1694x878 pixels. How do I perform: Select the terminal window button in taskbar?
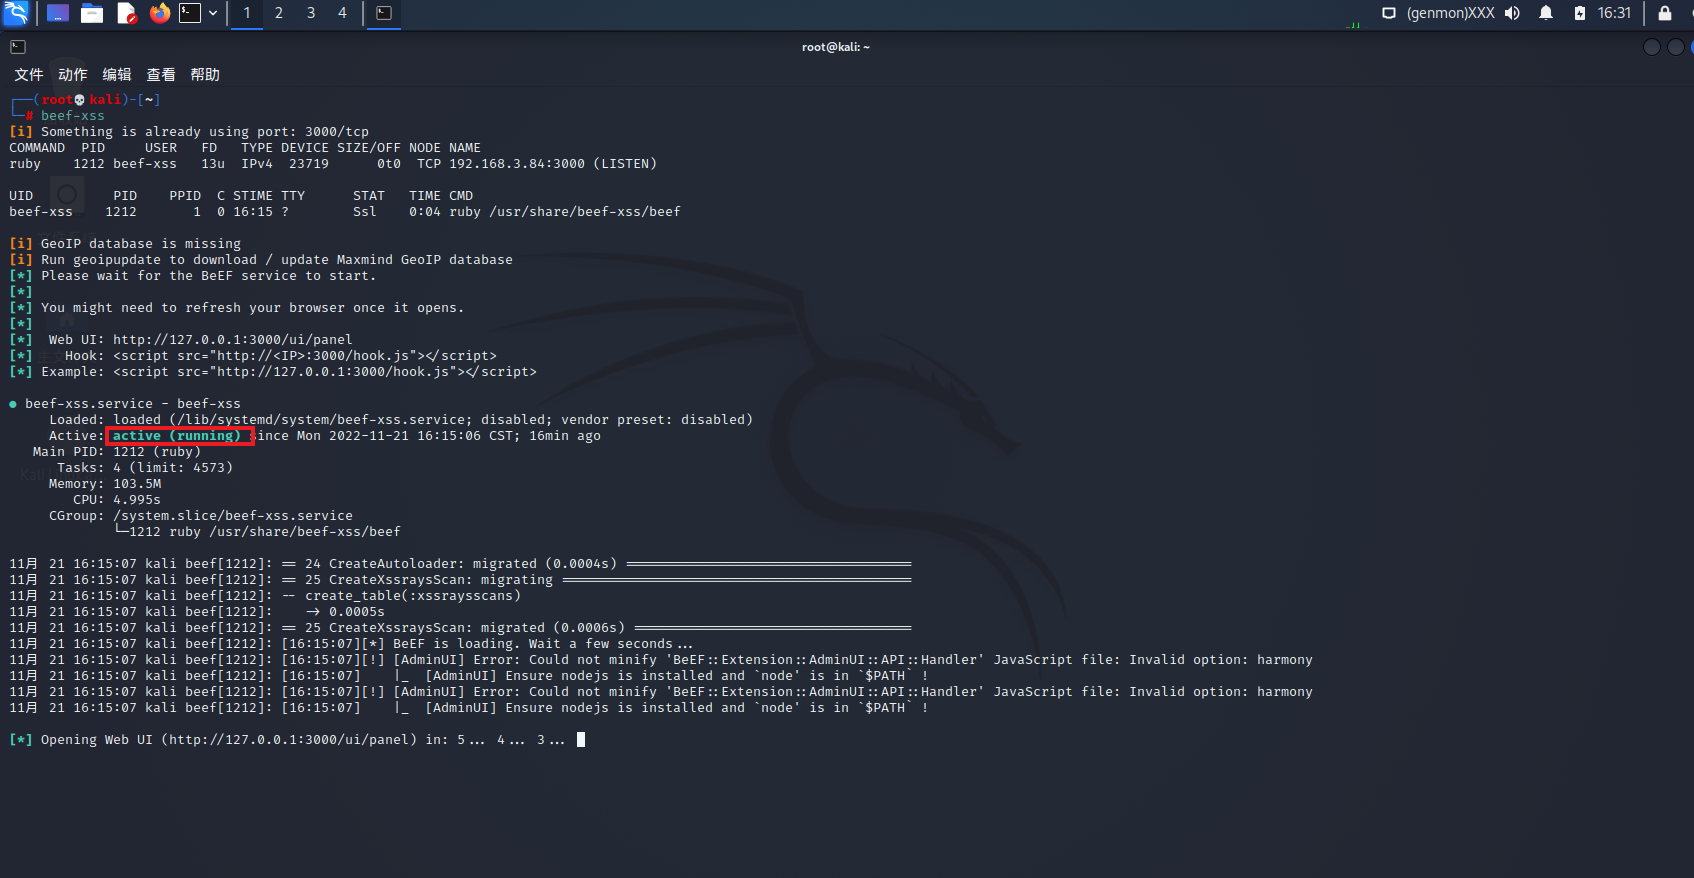[384, 13]
